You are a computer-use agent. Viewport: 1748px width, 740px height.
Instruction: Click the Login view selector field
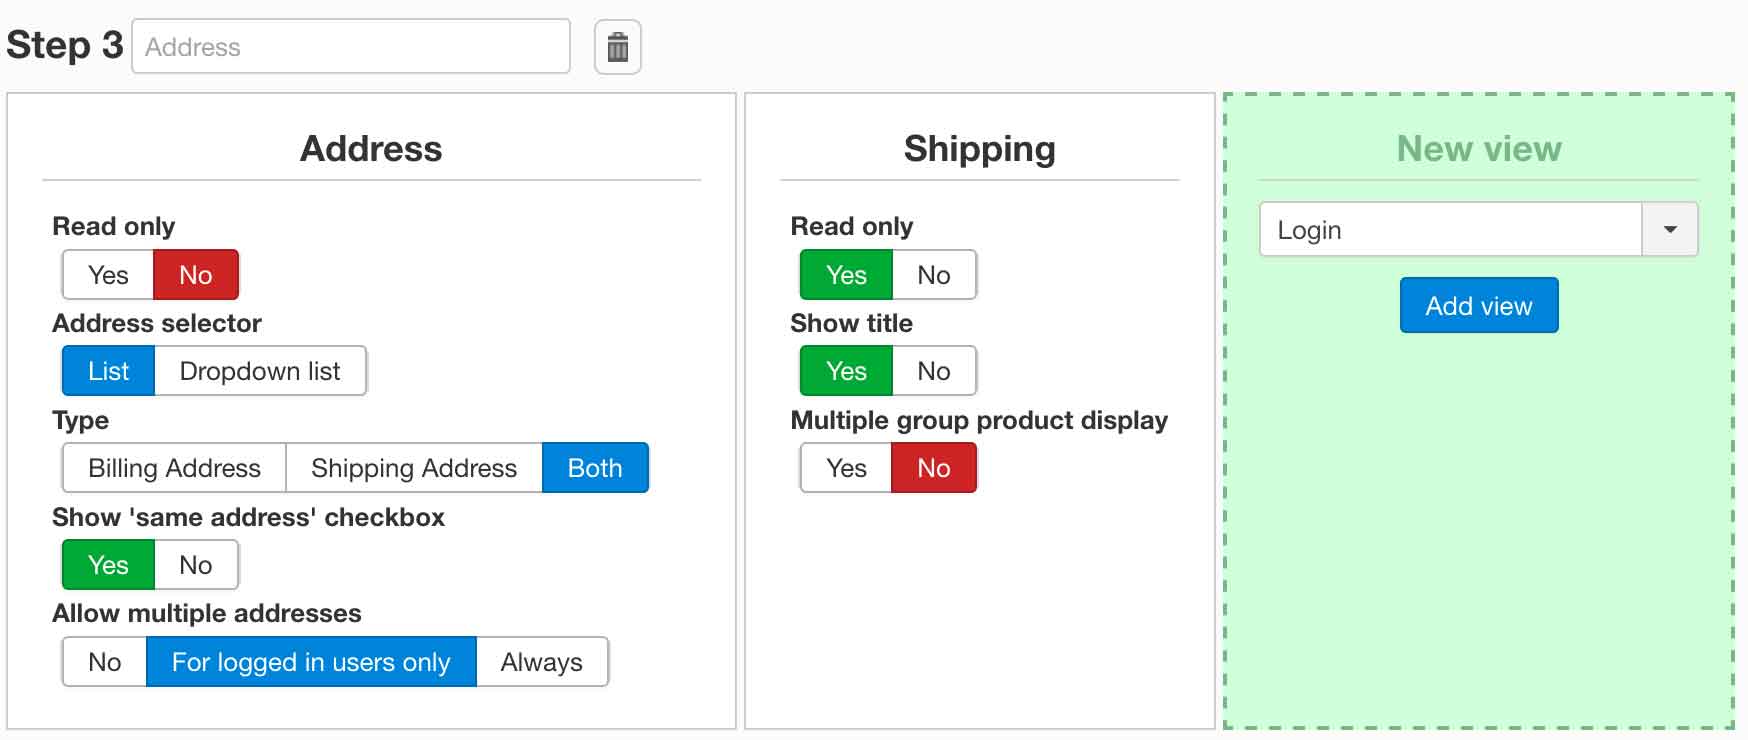pos(1450,229)
